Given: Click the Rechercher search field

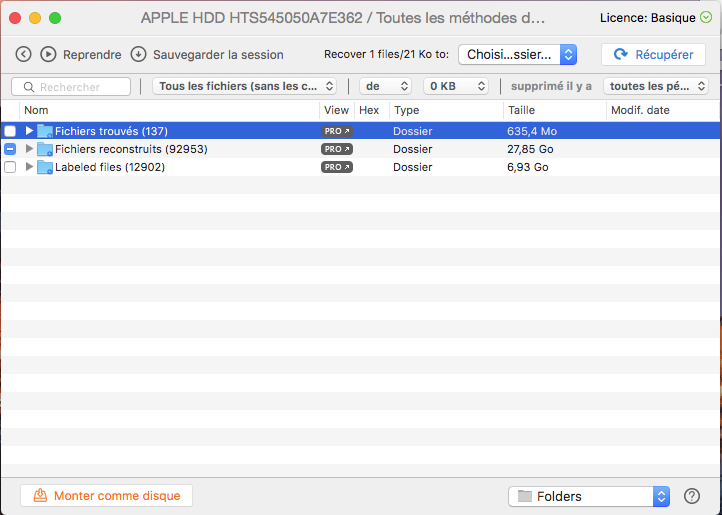Looking at the screenshot, I should tap(71, 87).
